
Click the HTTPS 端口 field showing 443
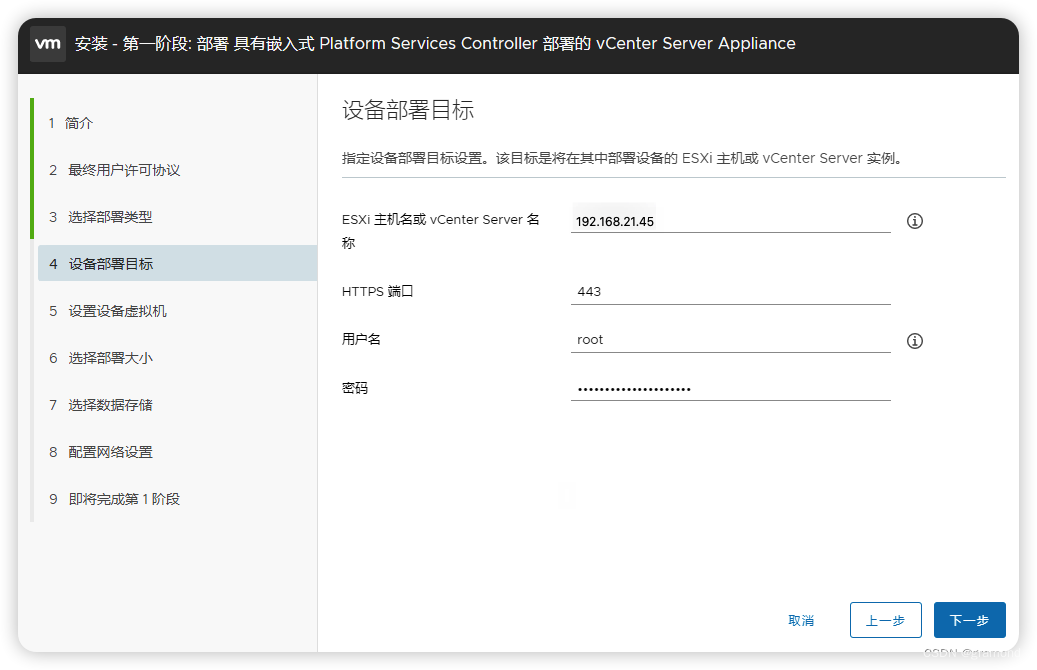click(731, 292)
